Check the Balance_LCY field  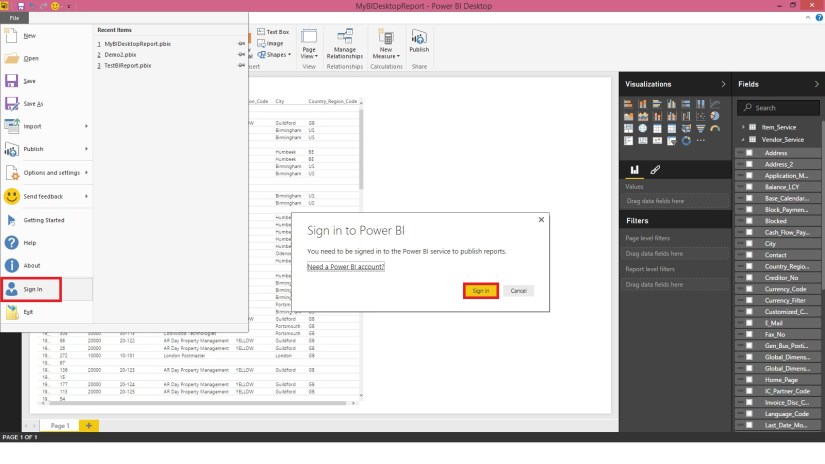(749, 187)
